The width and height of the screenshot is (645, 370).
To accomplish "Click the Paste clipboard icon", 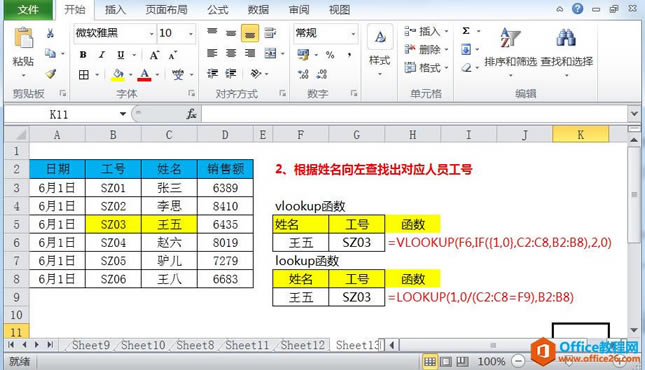I will coord(23,38).
